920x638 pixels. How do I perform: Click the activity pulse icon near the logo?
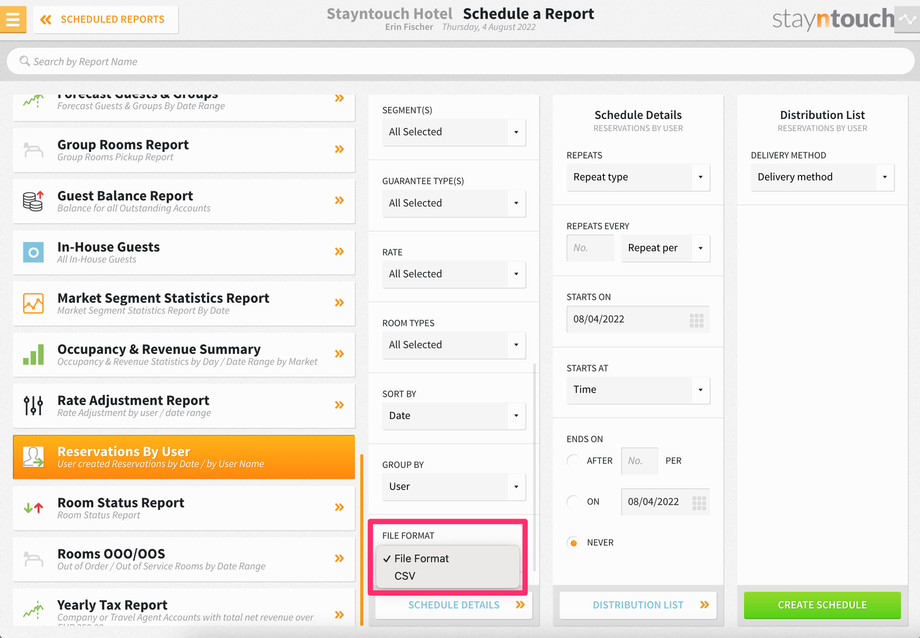point(907,19)
